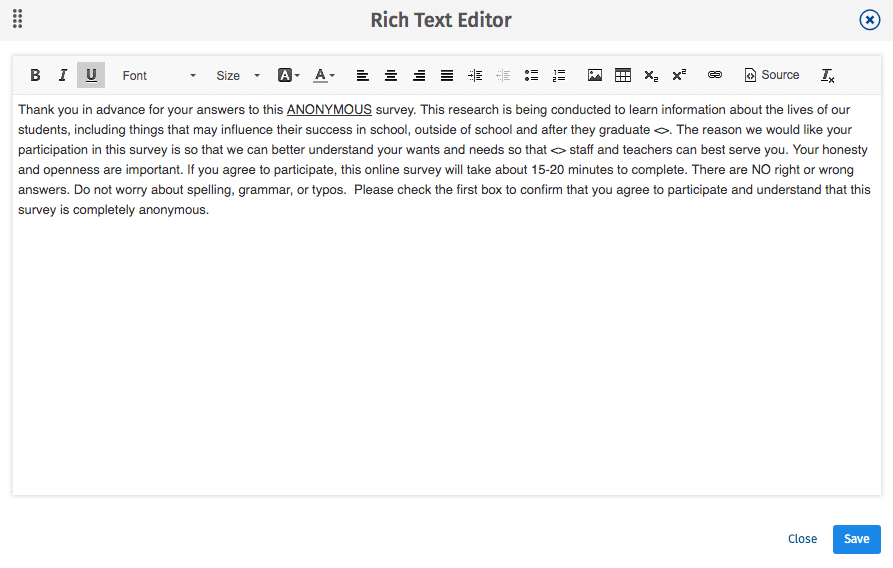
Task: Insert a table
Action: click(623, 75)
